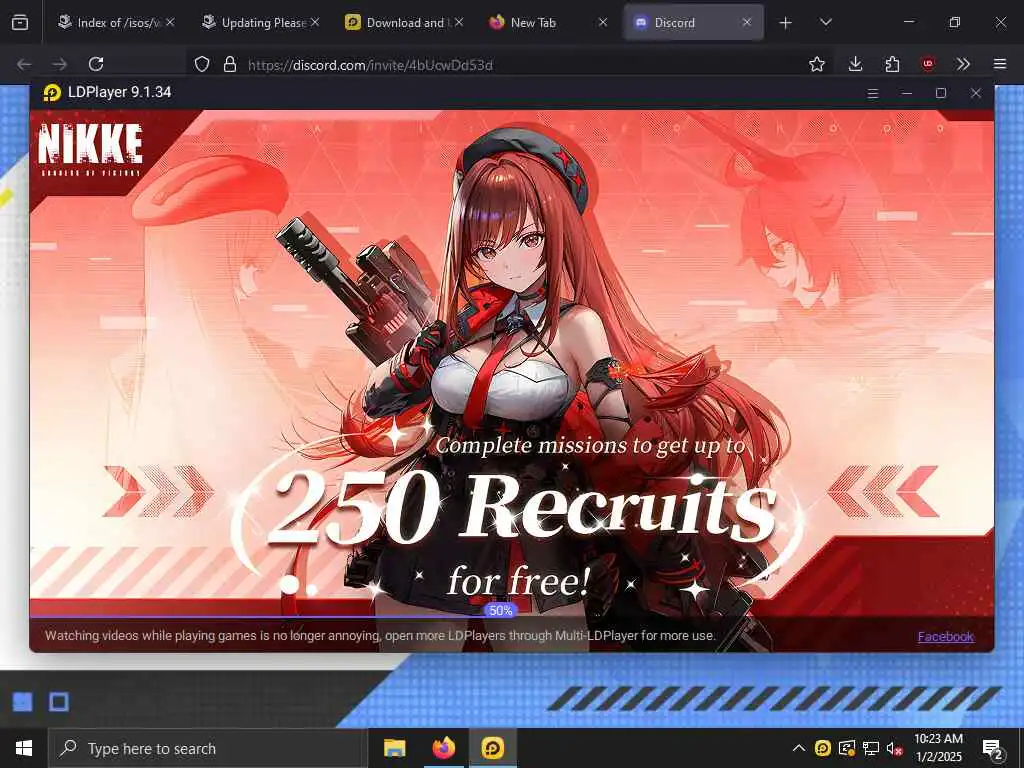Click the Type here to search box
This screenshot has width=1024, height=768.
(208, 748)
